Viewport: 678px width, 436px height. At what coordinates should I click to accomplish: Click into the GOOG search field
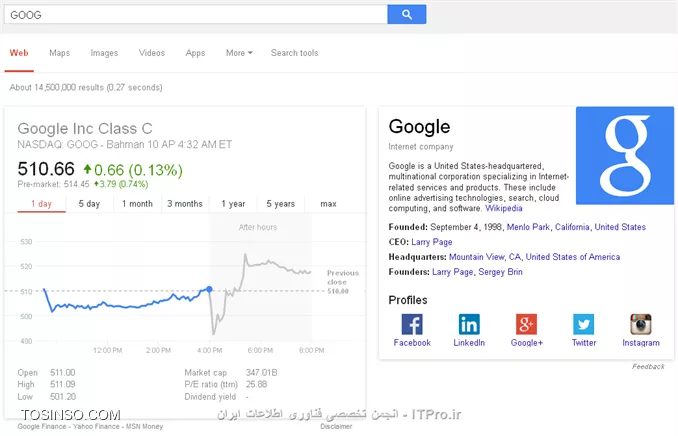(195, 15)
